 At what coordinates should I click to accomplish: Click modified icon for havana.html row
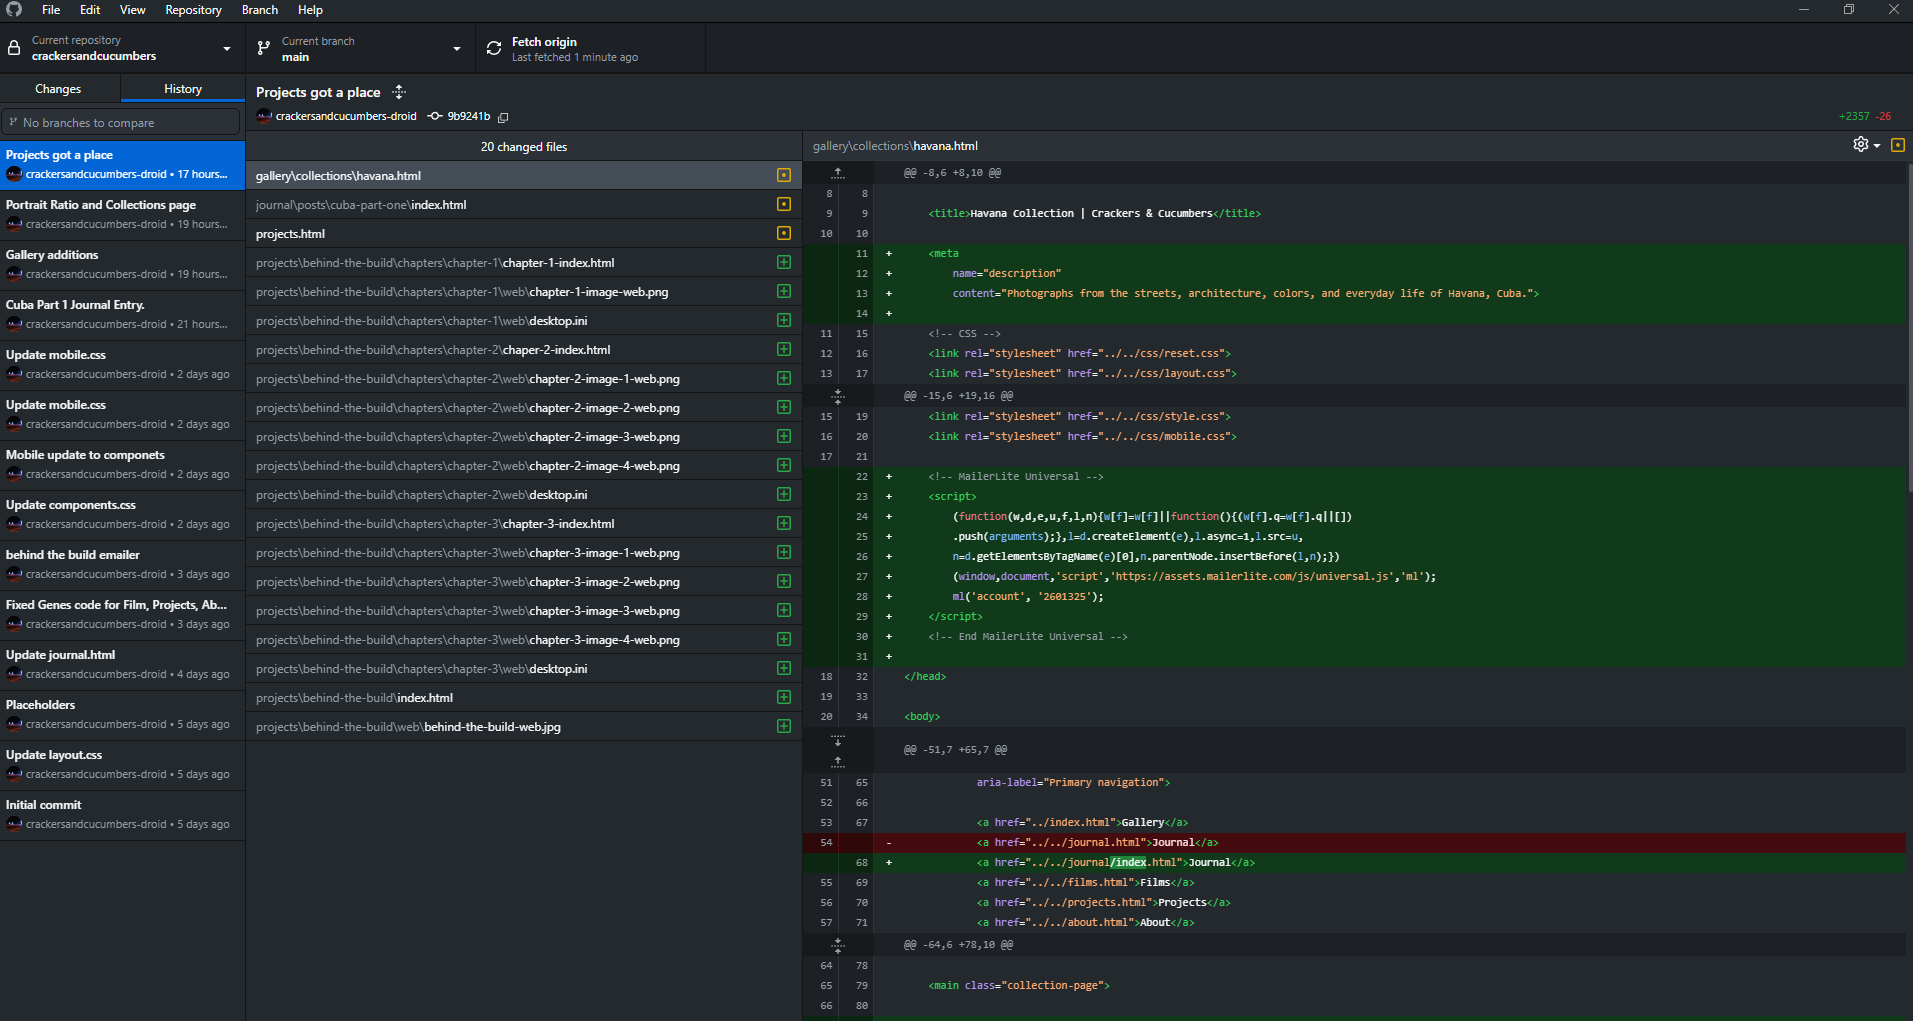point(784,175)
